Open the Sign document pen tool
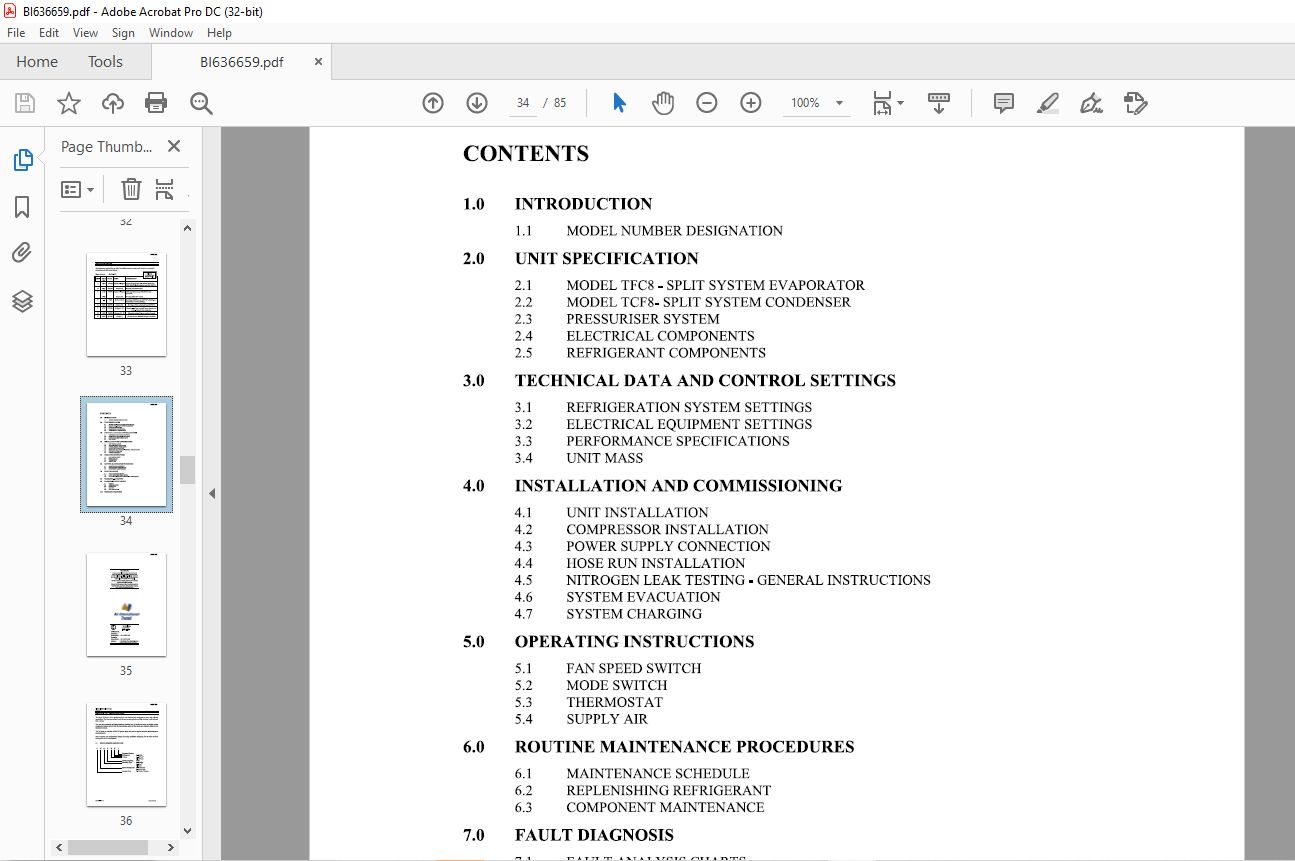The width and height of the screenshot is (1295, 861). 1091,103
